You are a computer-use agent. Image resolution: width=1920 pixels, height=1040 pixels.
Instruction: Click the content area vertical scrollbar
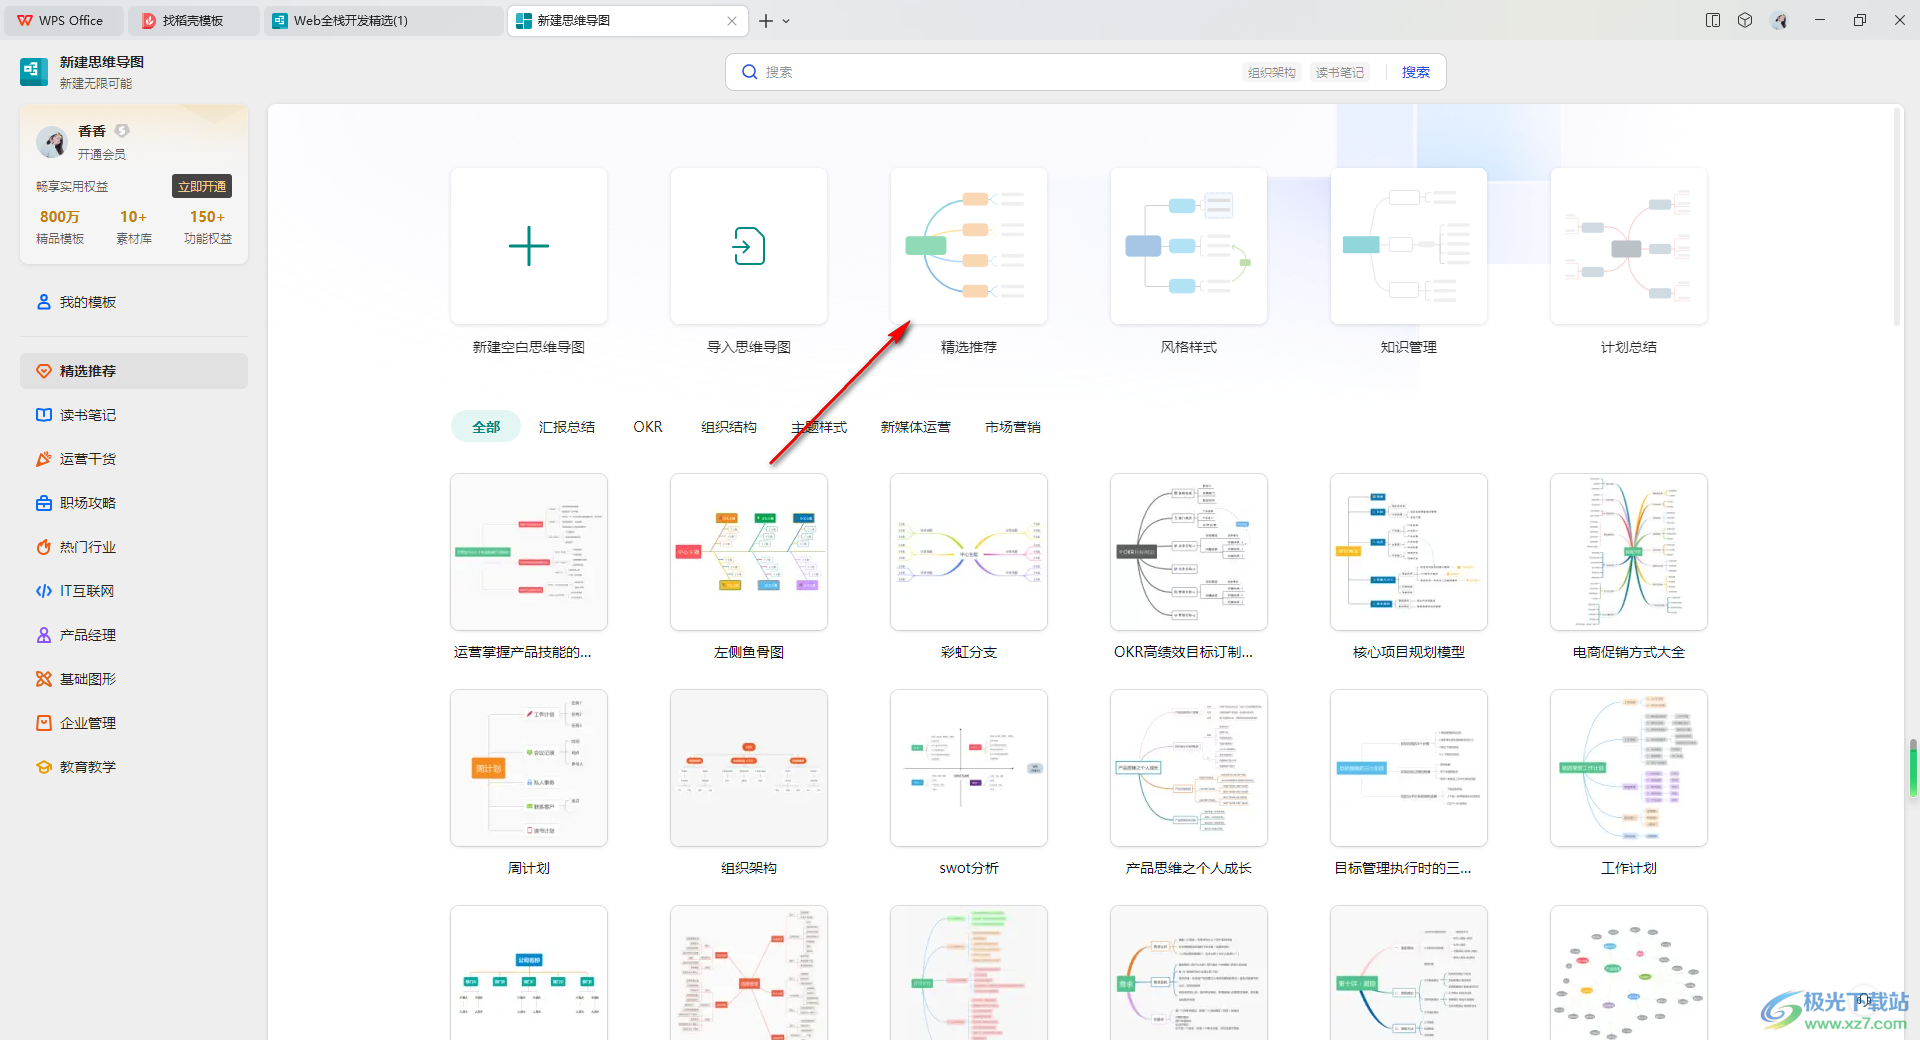click(1896, 217)
